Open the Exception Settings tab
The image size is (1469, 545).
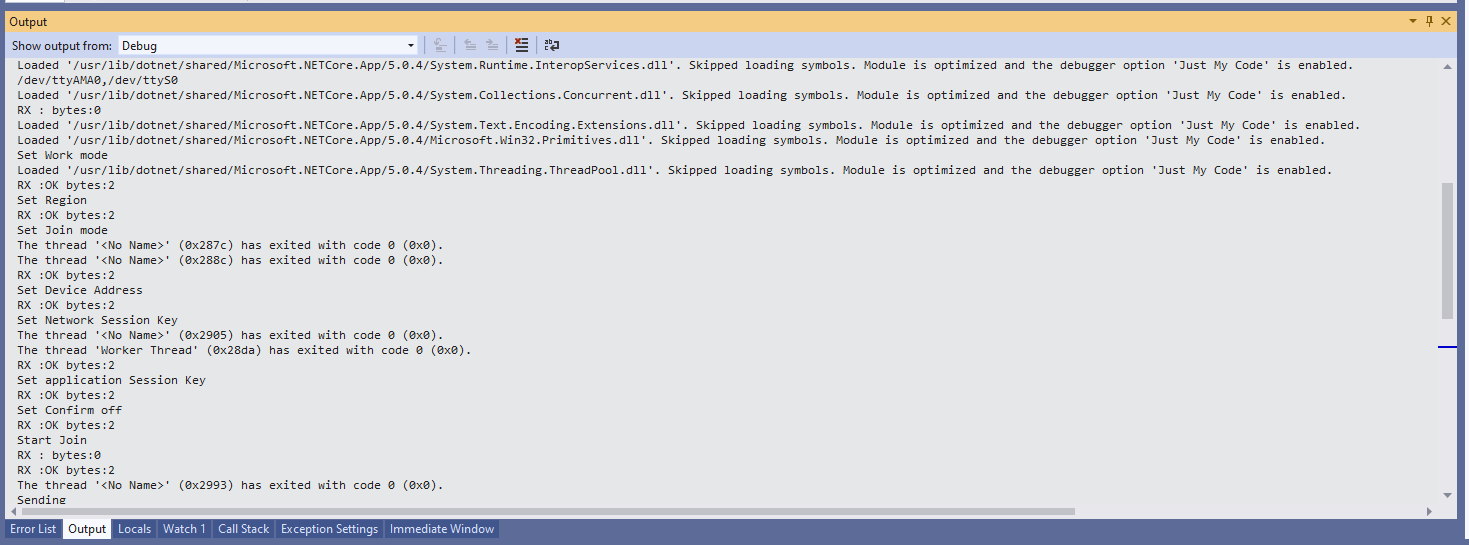(329, 529)
